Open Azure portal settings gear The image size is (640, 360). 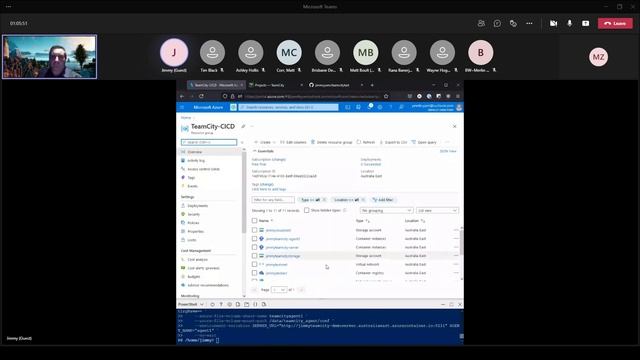point(380,107)
